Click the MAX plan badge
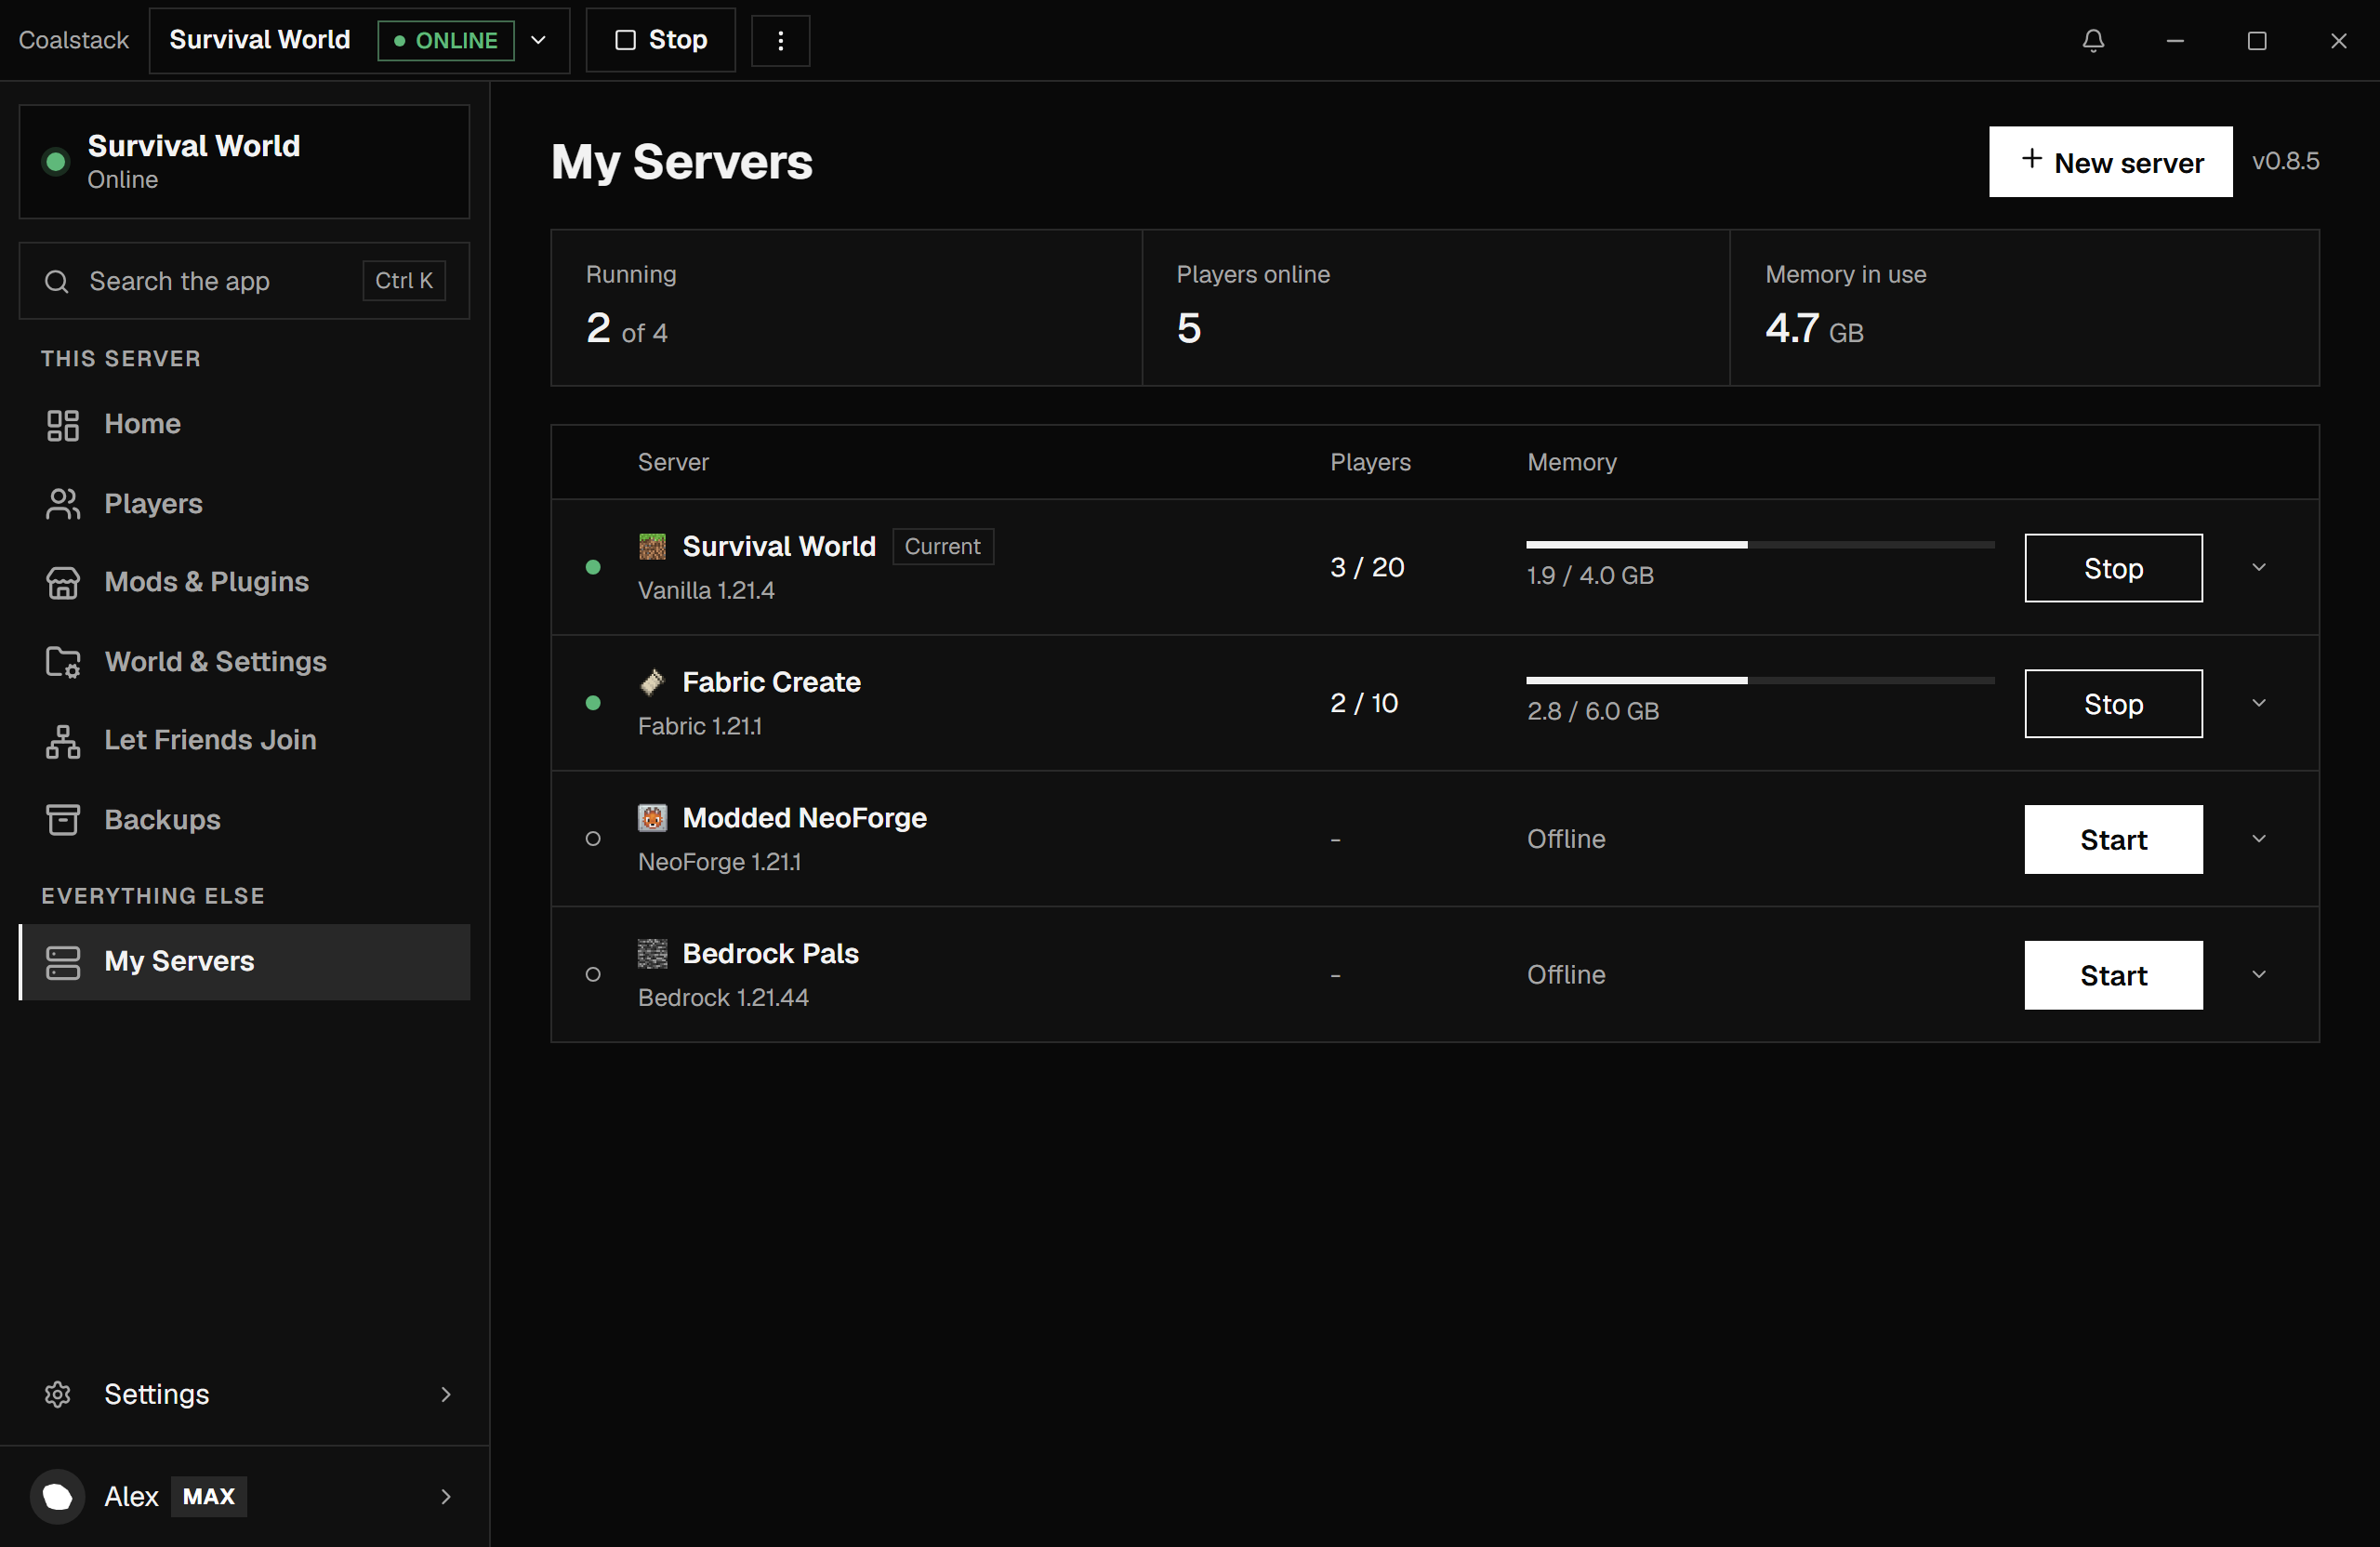The height and width of the screenshot is (1547, 2380). coord(209,1497)
